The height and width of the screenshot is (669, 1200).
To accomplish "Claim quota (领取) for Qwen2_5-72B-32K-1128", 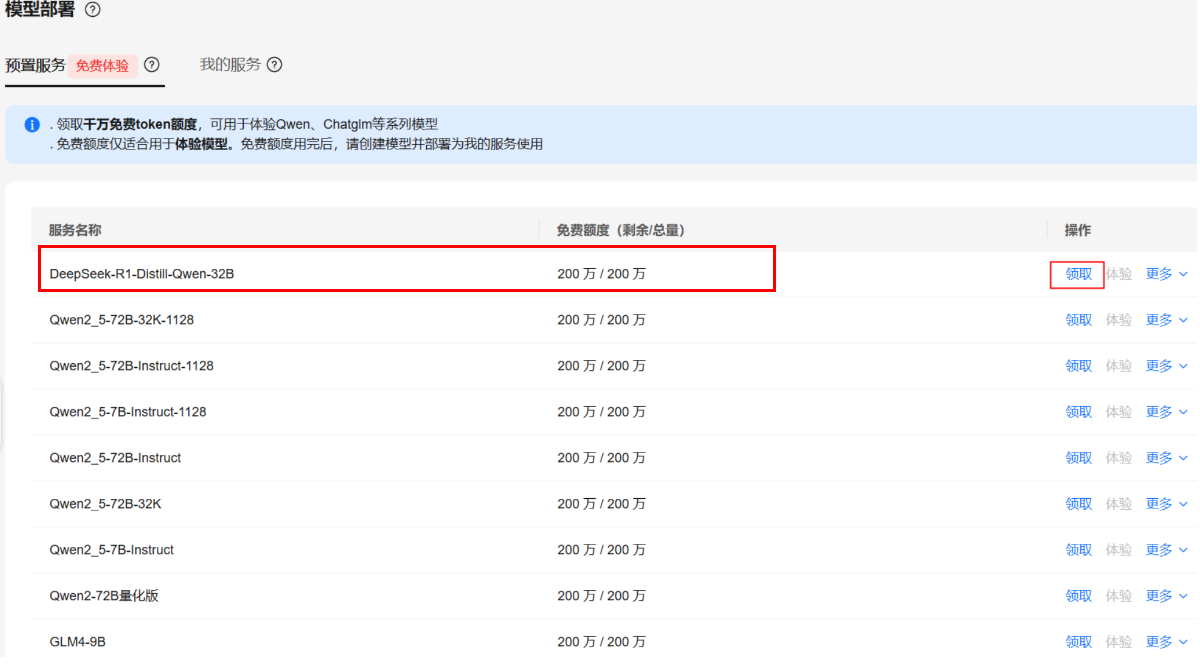I will 1079,320.
